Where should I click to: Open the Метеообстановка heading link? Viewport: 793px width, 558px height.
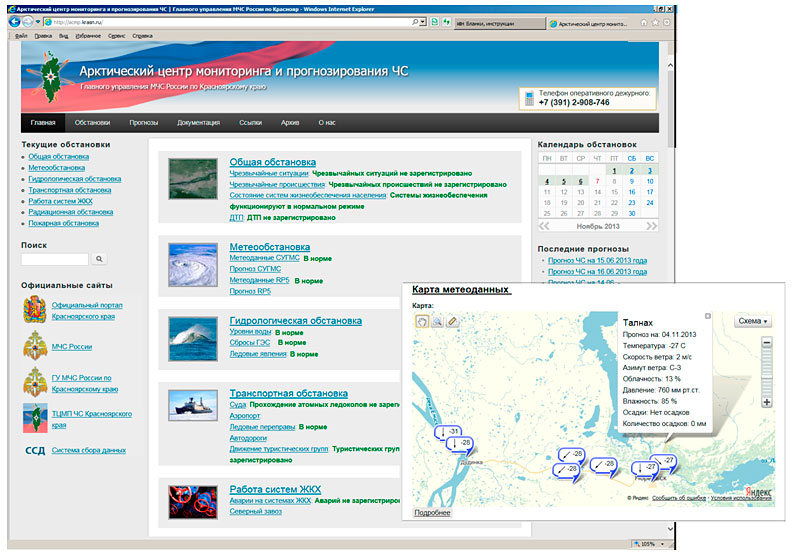tap(269, 247)
